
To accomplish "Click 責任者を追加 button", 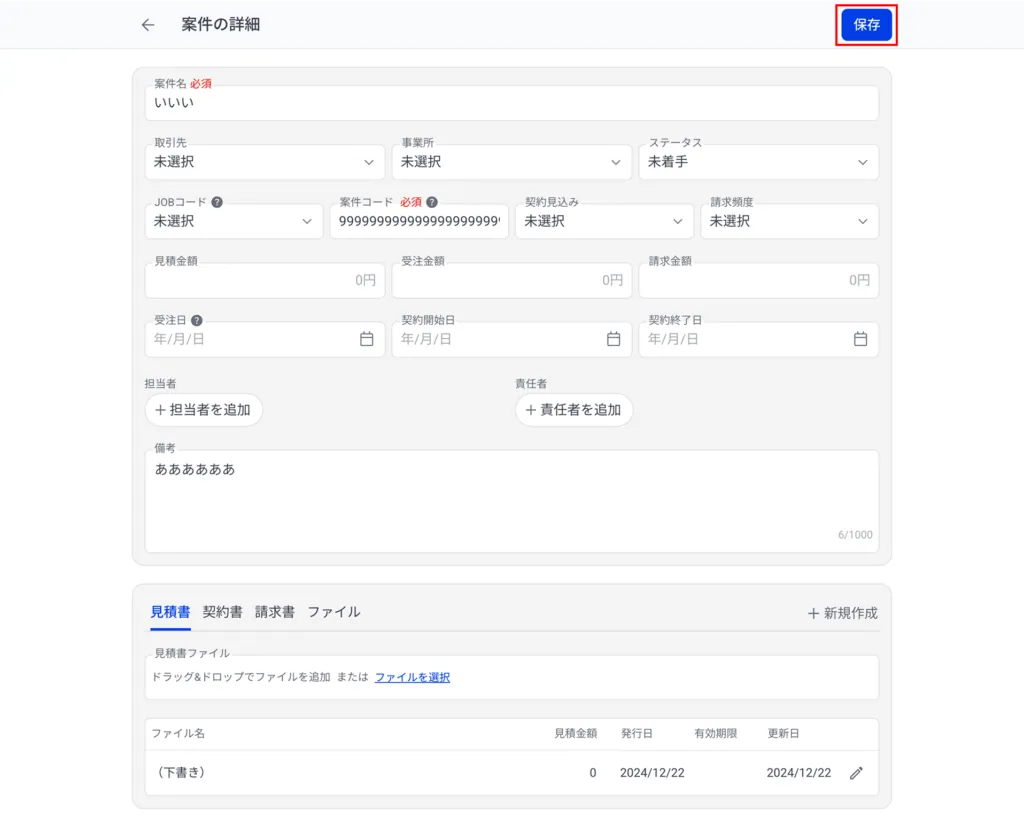I will pyautogui.click(x=573, y=410).
